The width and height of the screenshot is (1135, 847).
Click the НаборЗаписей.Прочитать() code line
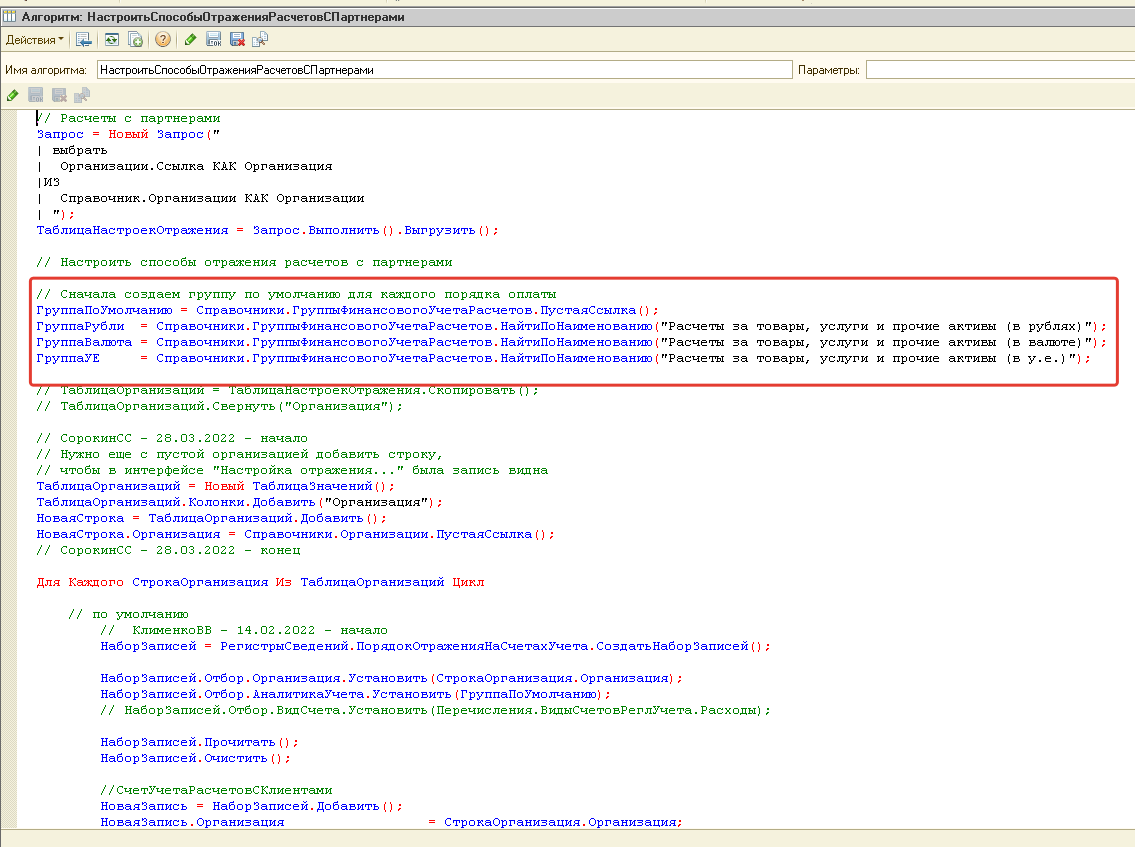[x=199, y=742]
